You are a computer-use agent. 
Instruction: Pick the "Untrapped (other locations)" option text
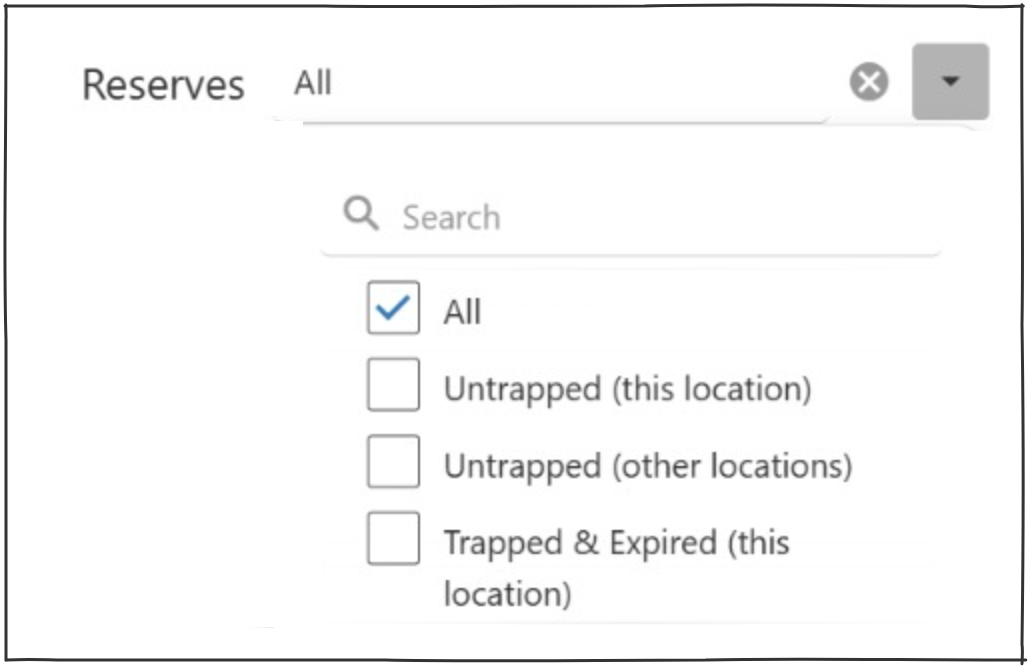[x=648, y=466]
